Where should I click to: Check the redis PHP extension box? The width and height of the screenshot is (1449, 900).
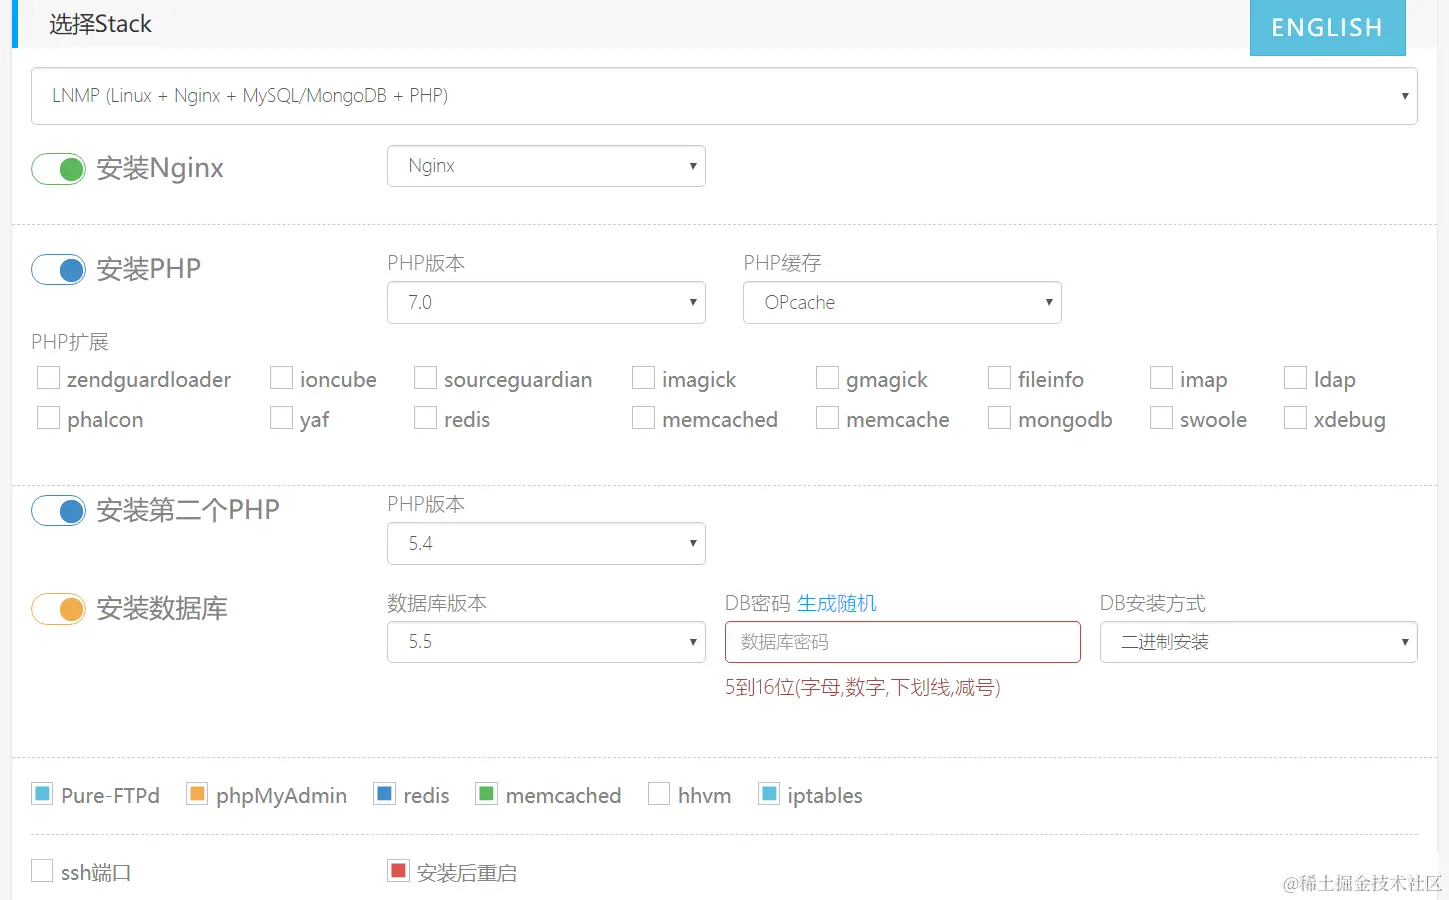coord(425,417)
